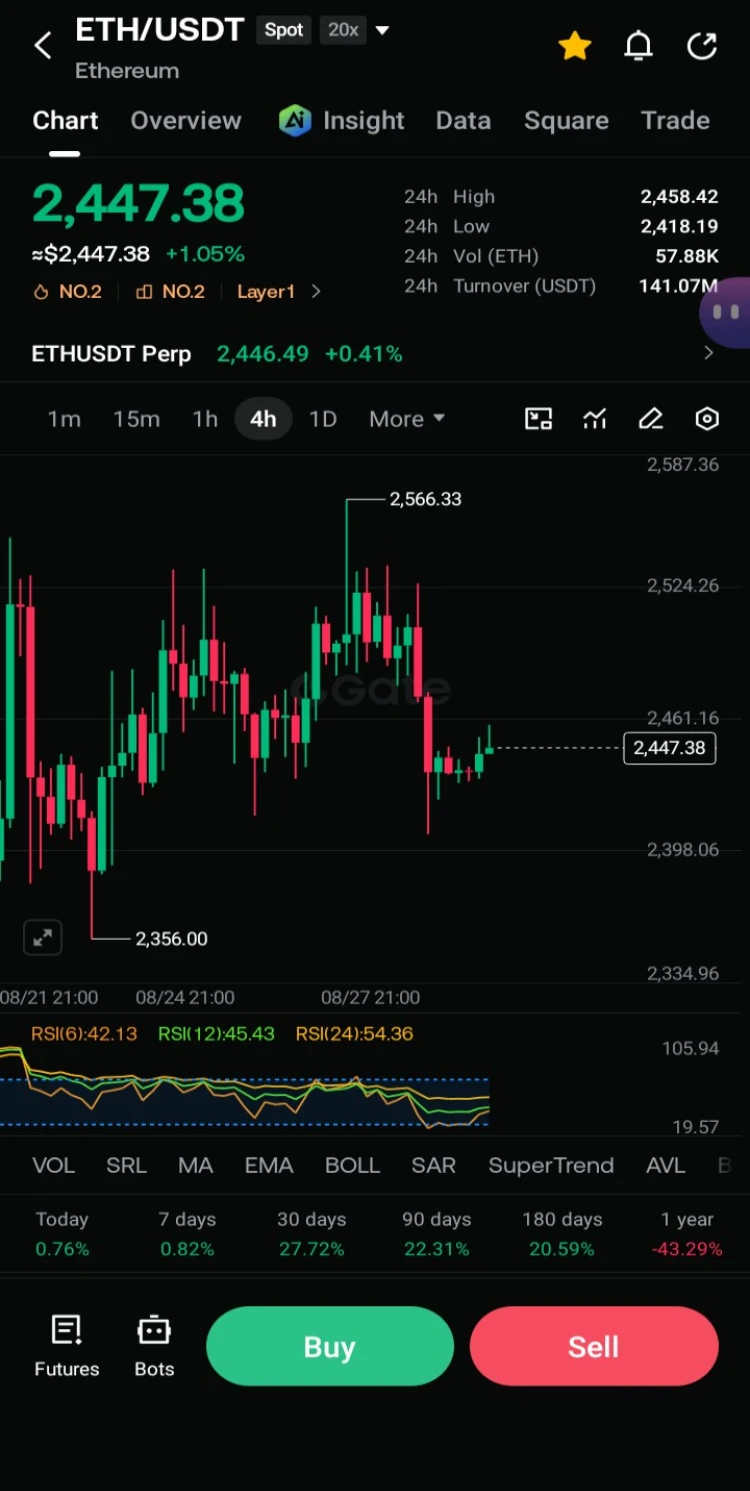Switch to the Chart tab
This screenshot has width=750, height=1491.
click(65, 121)
